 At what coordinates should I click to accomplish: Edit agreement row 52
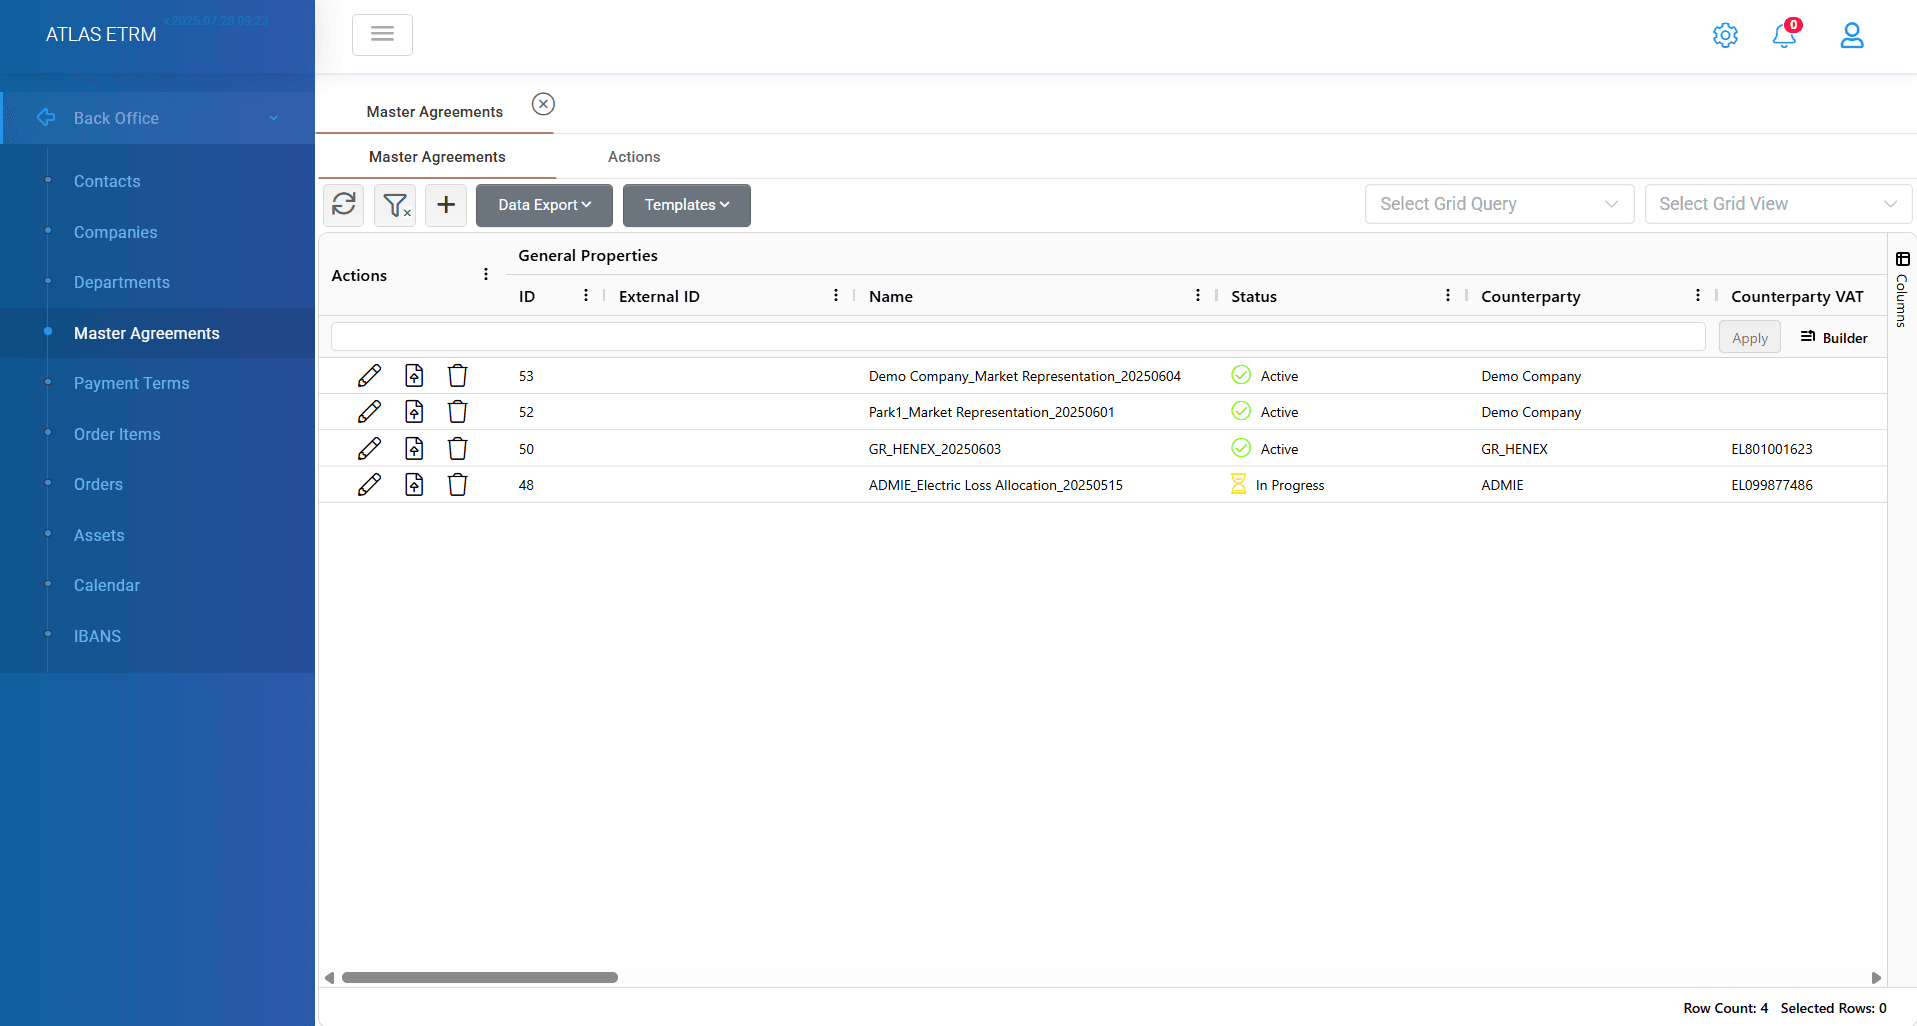click(x=369, y=412)
